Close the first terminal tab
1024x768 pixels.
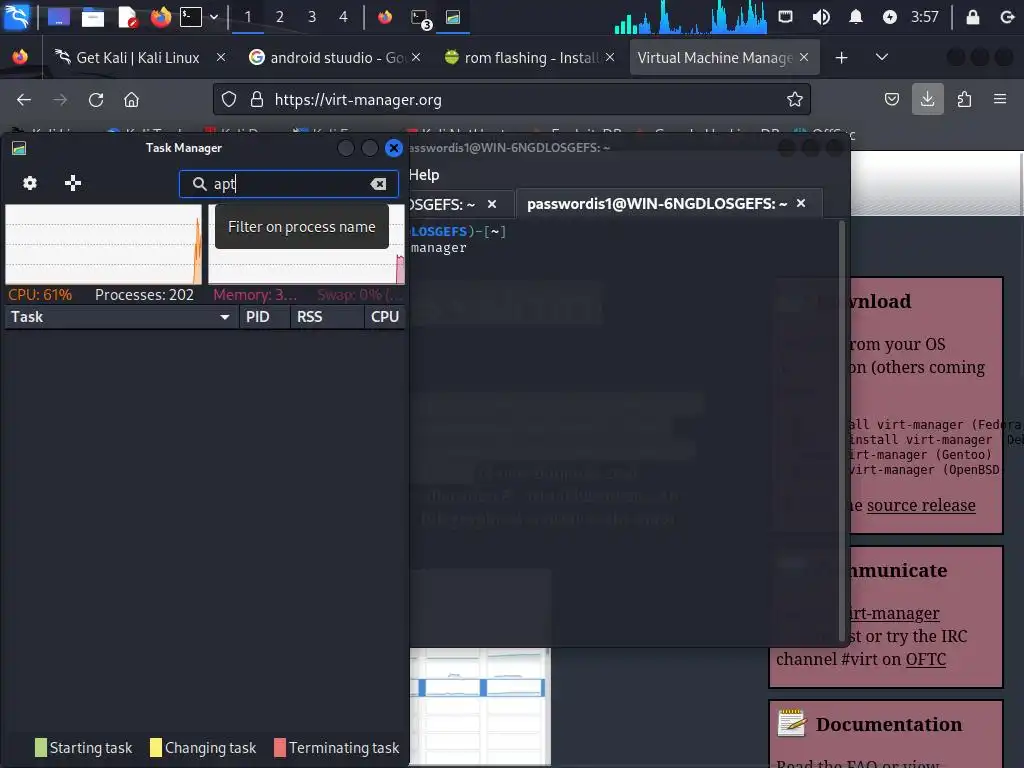[492, 204]
